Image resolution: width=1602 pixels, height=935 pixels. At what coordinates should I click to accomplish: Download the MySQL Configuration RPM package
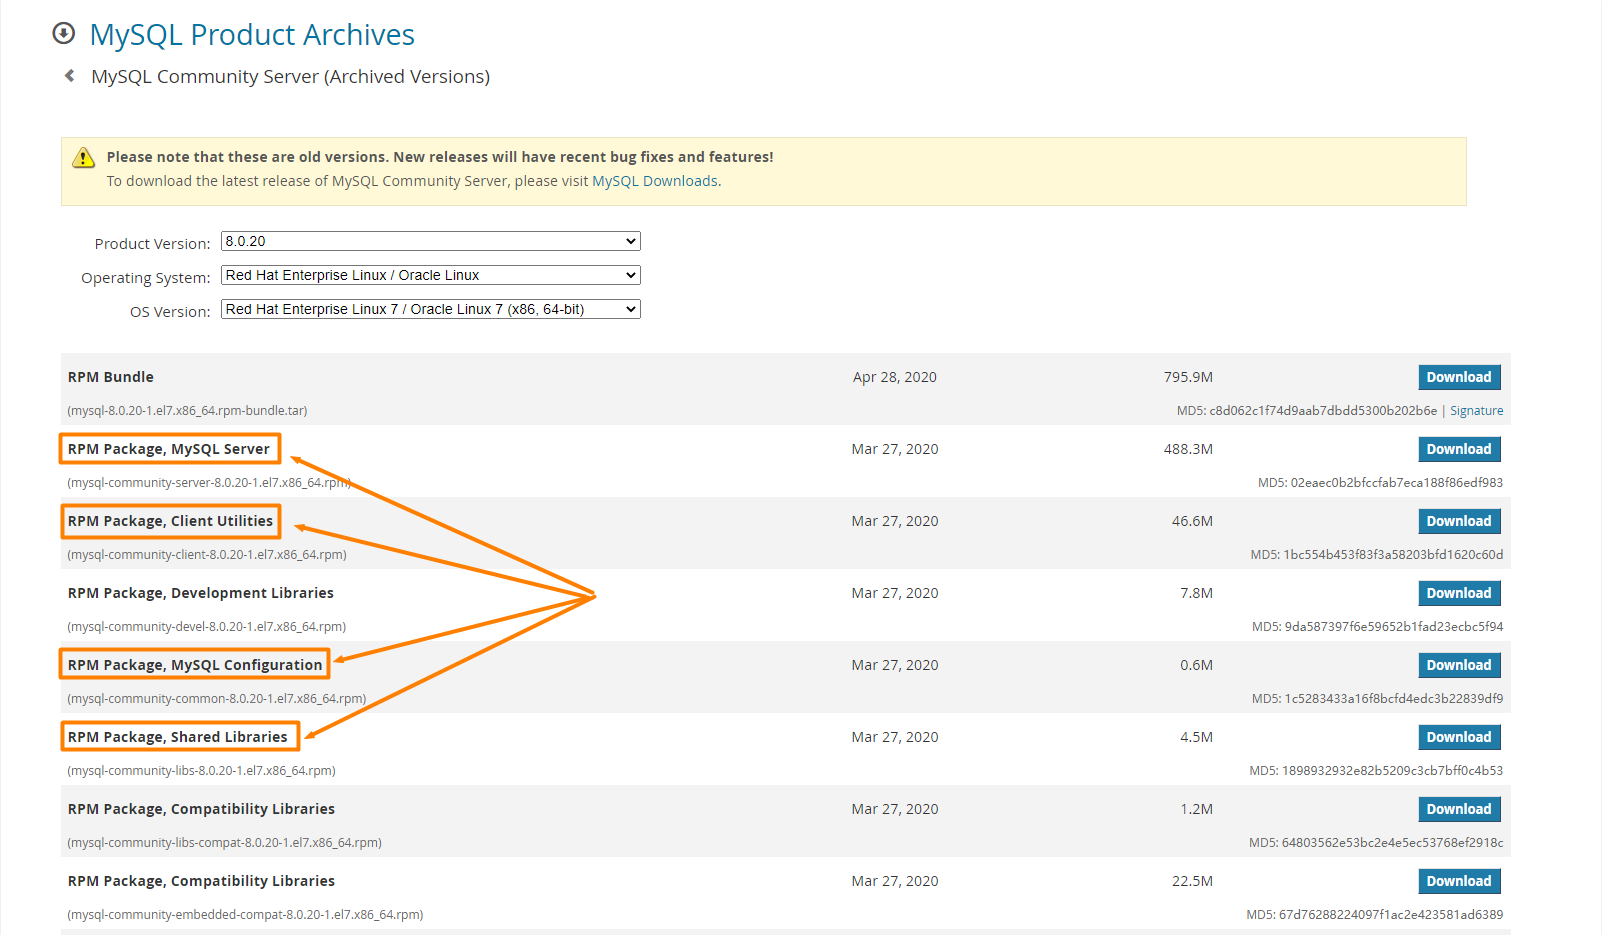[x=1459, y=665]
